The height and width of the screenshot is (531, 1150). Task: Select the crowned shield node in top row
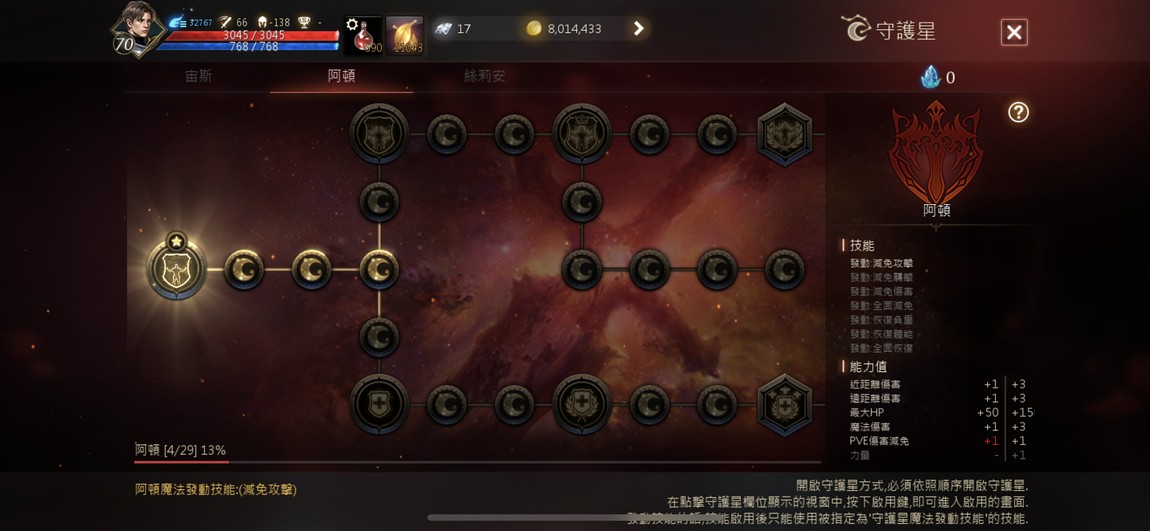[582, 133]
